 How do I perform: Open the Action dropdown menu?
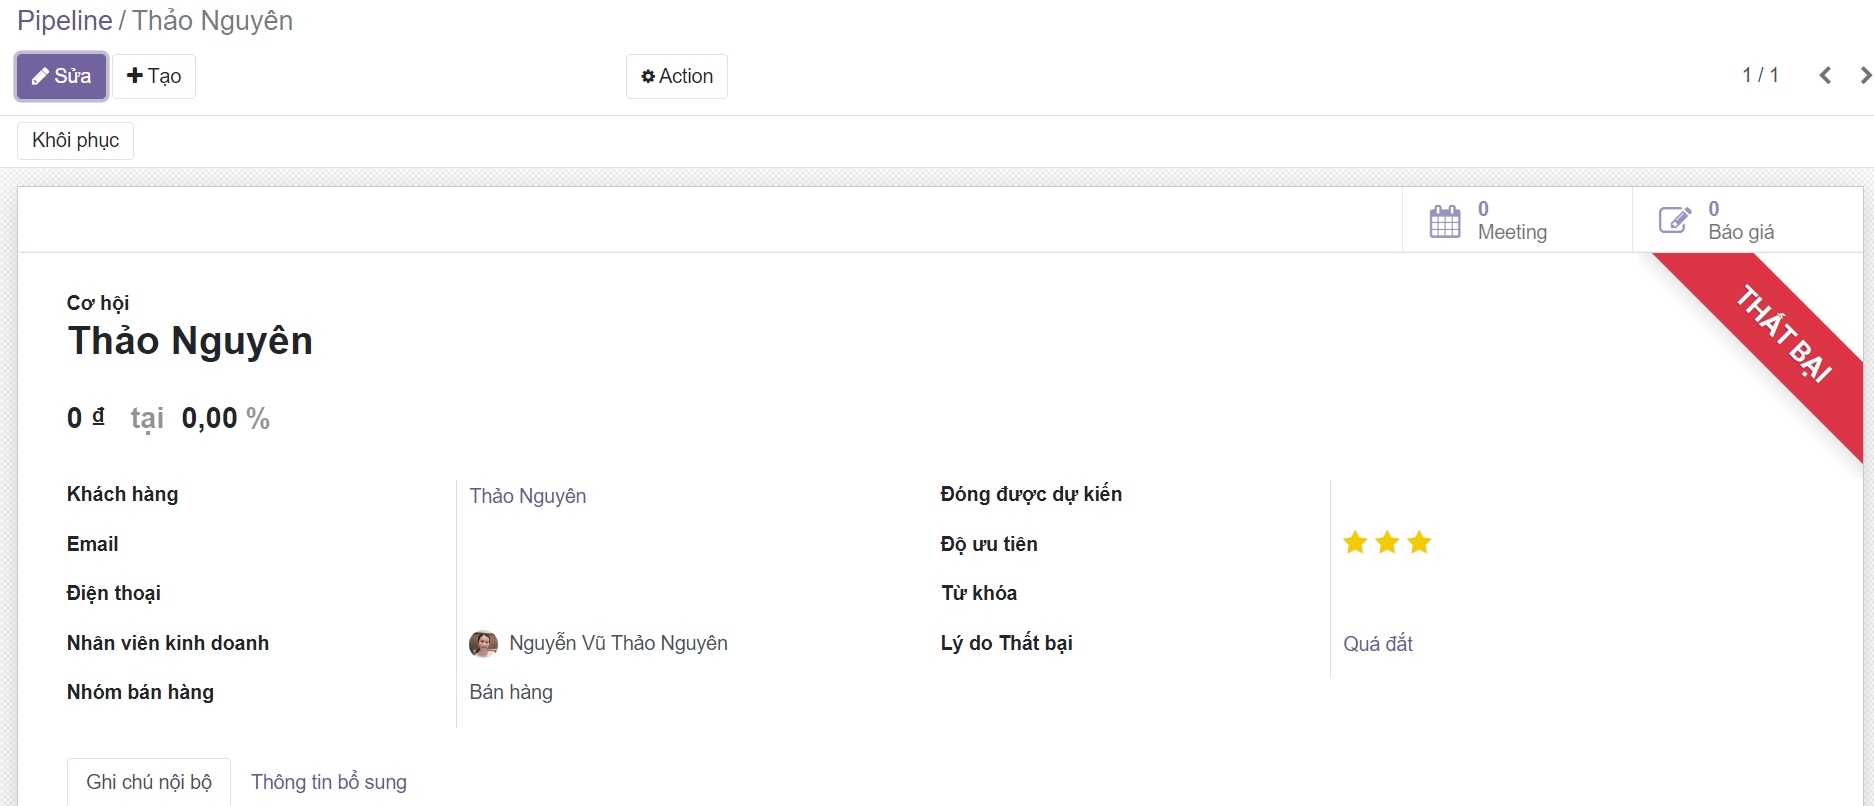[x=677, y=76]
